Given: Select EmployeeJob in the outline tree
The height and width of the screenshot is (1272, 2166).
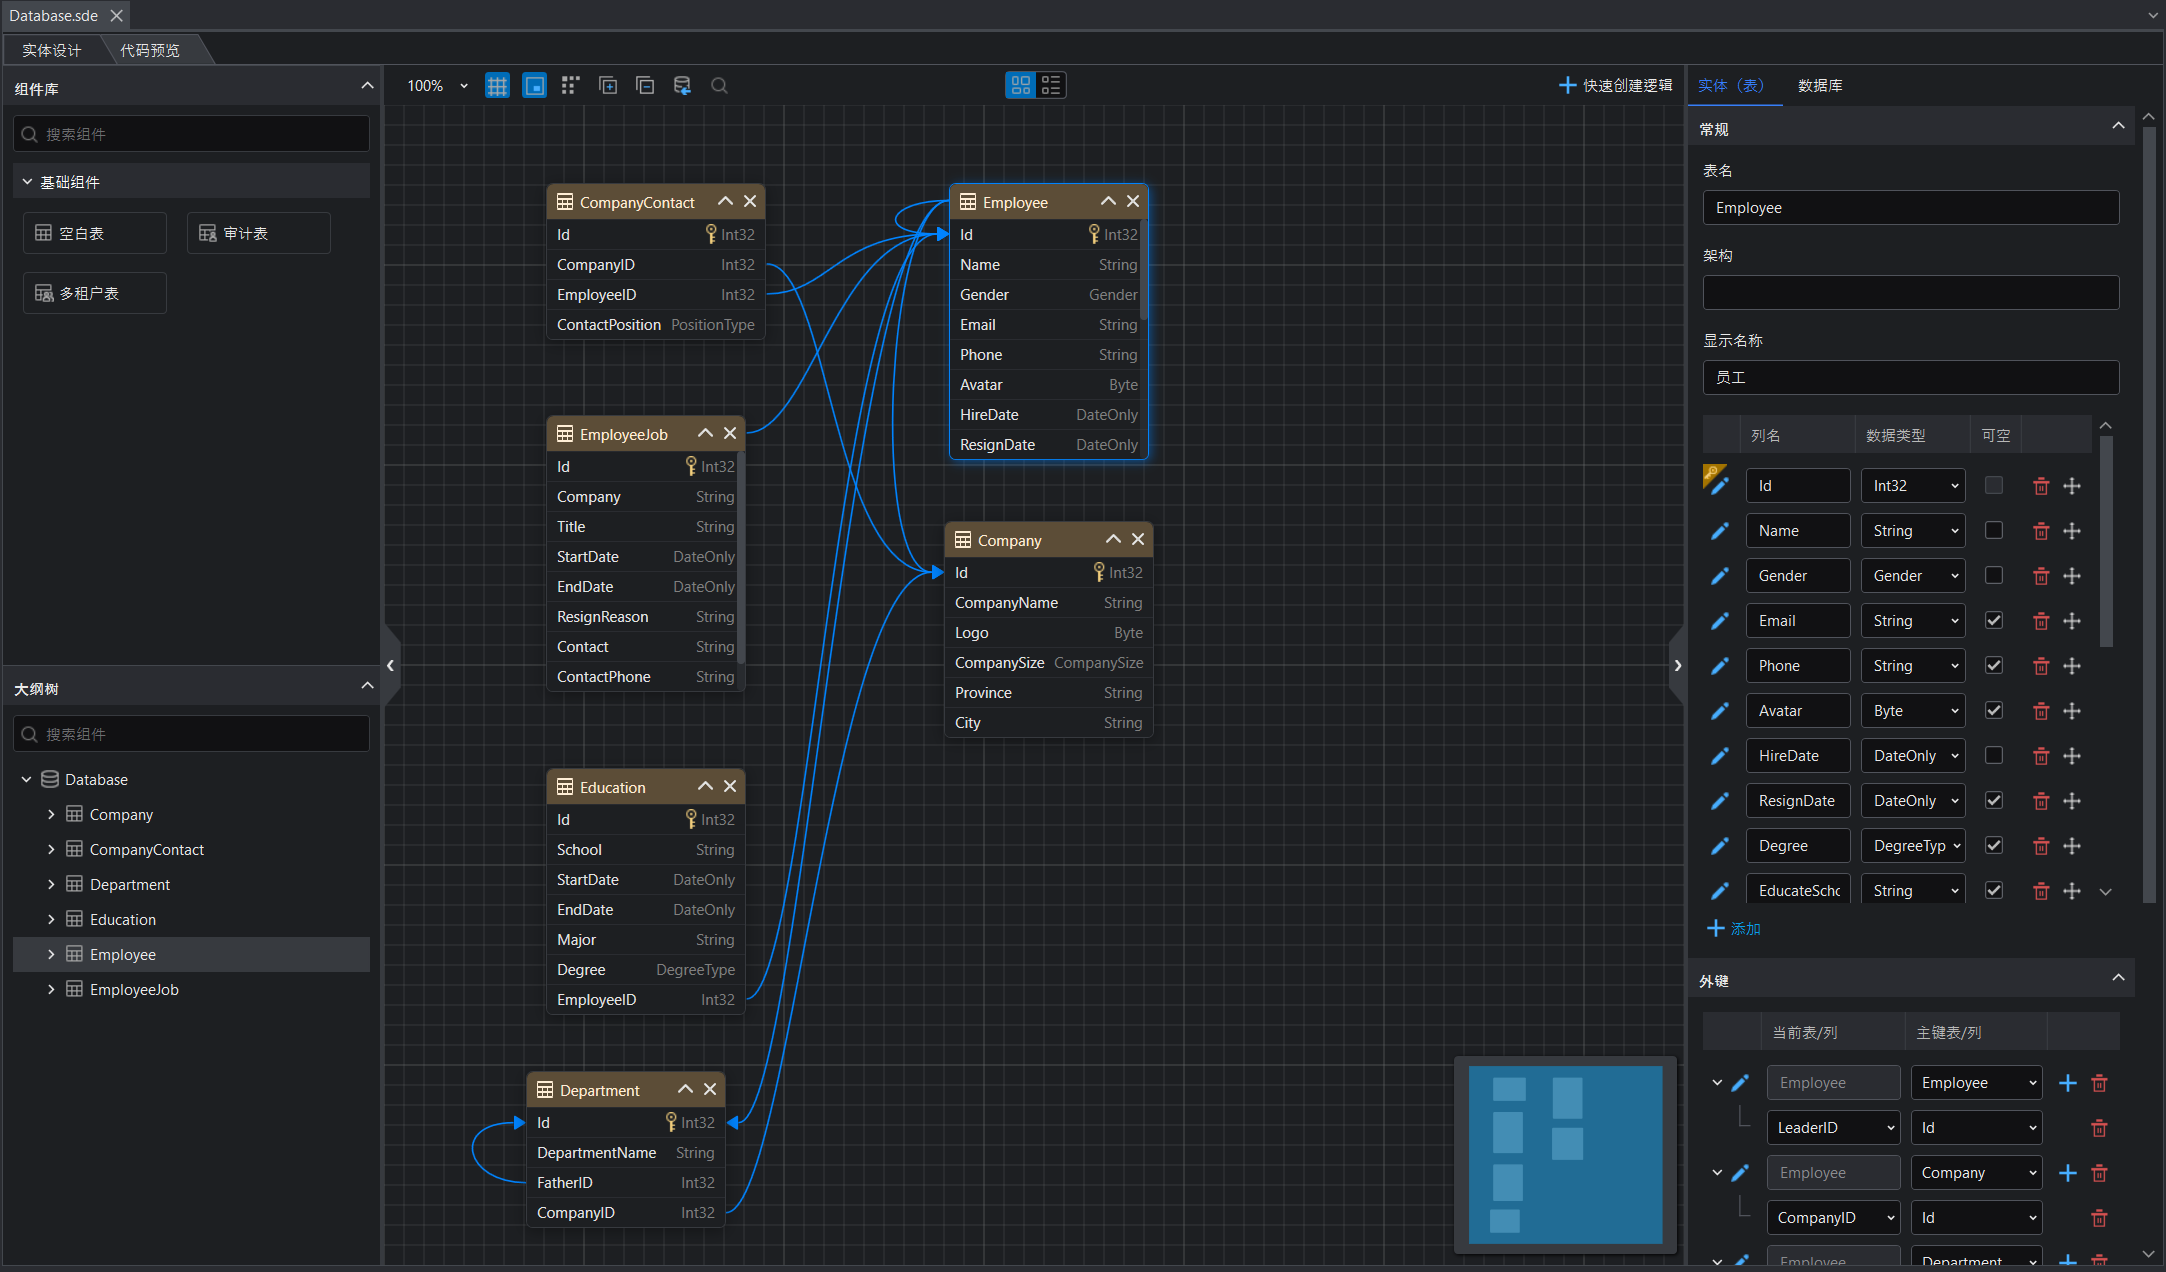Looking at the screenshot, I should click(134, 990).
